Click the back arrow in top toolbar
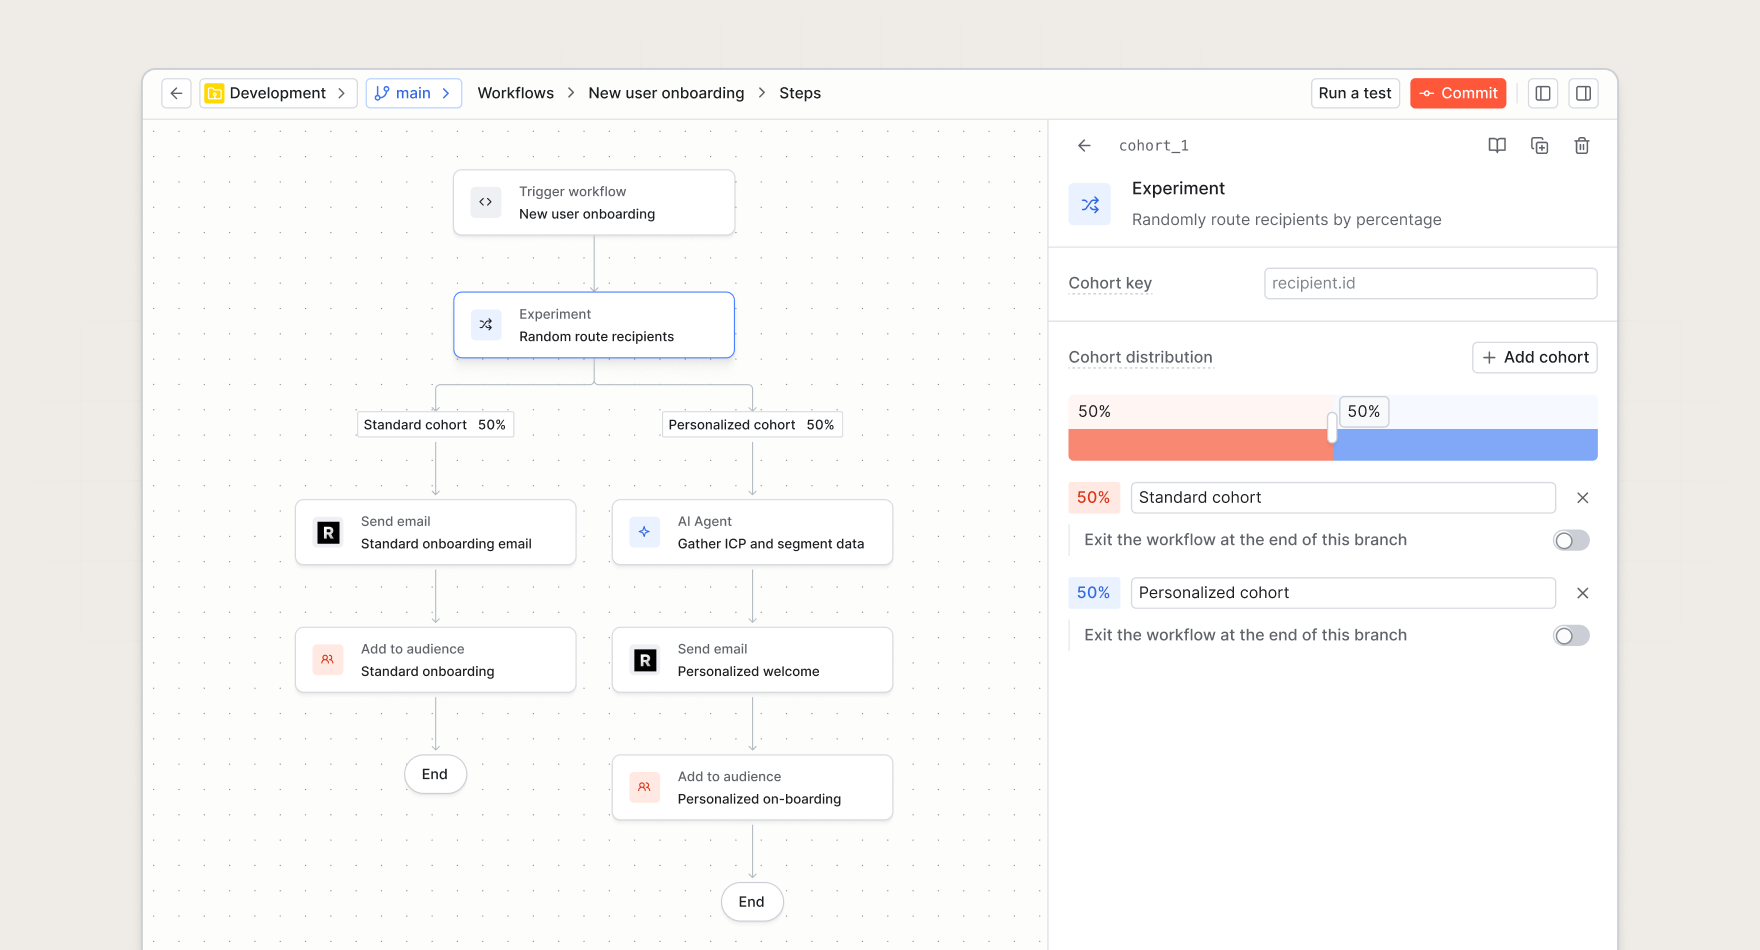Image resolution: width=1760 pixels, height=950 pixels. click(176, 93)
